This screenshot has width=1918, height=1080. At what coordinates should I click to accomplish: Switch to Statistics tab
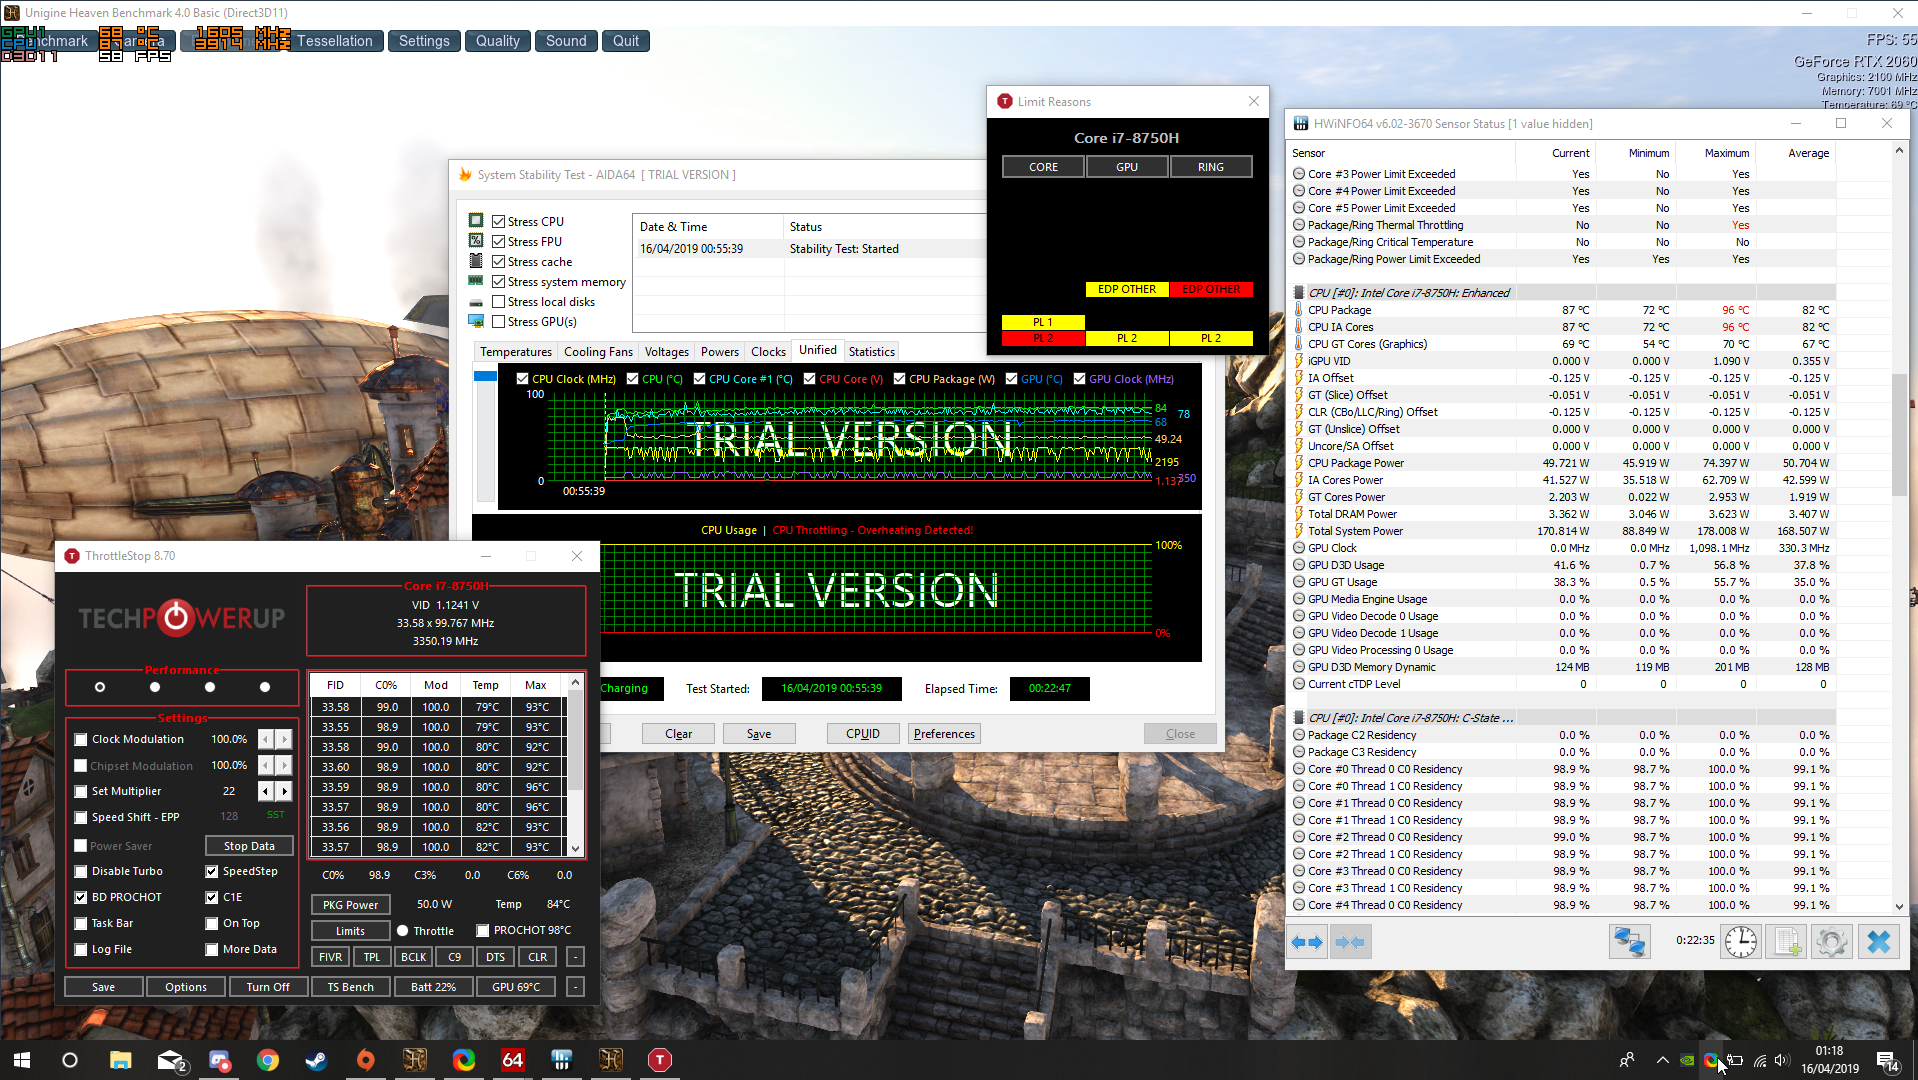(871, 352)
